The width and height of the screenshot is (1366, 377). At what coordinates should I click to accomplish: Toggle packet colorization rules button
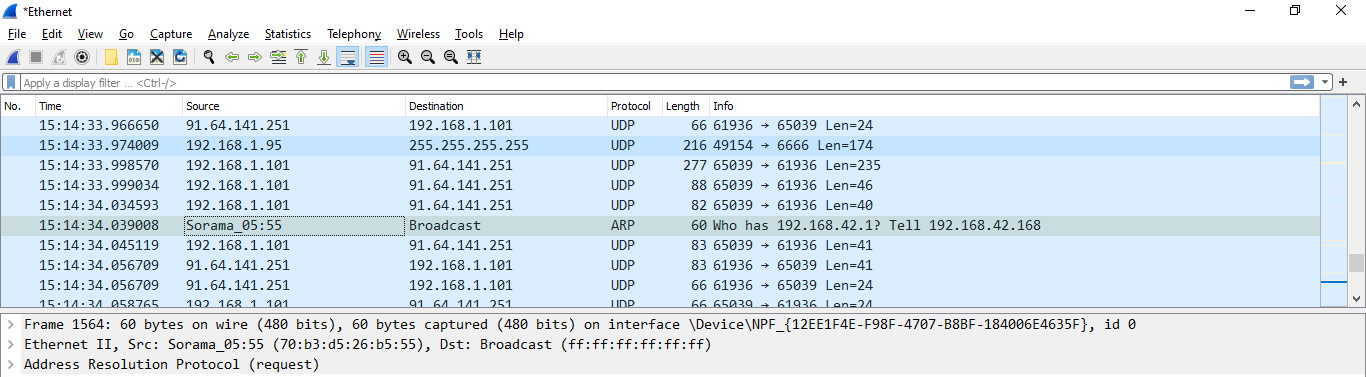pos(376,57)
